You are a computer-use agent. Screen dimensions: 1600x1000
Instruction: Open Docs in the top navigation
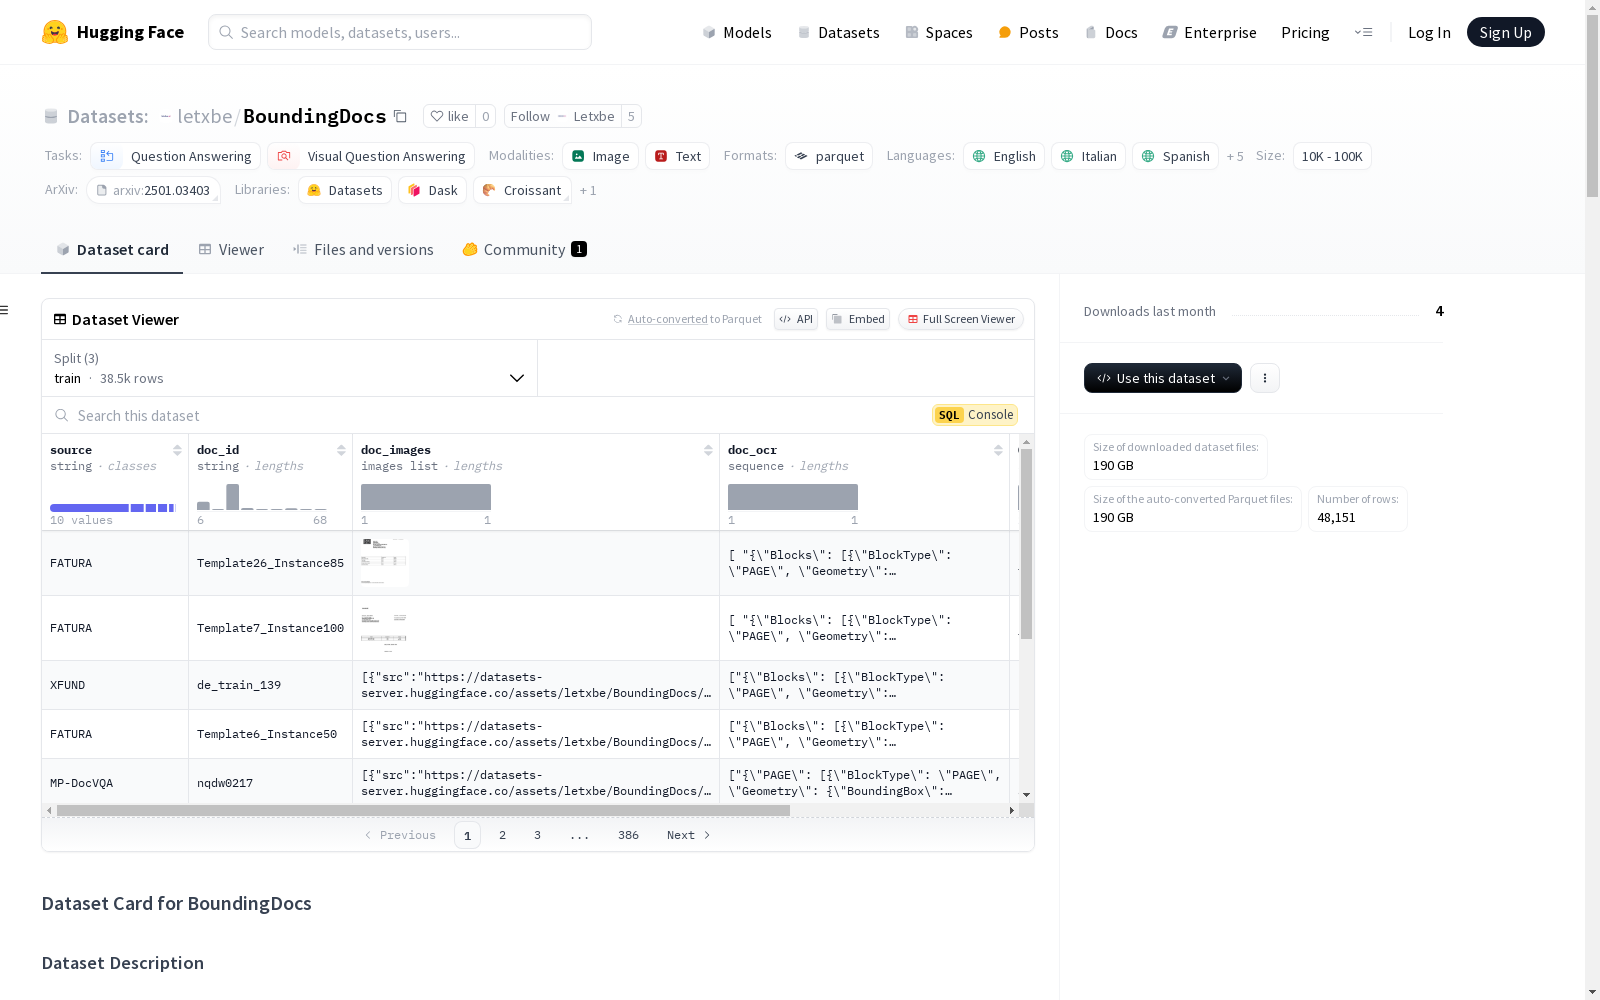pyautogui.click(x=1111, y=32)
